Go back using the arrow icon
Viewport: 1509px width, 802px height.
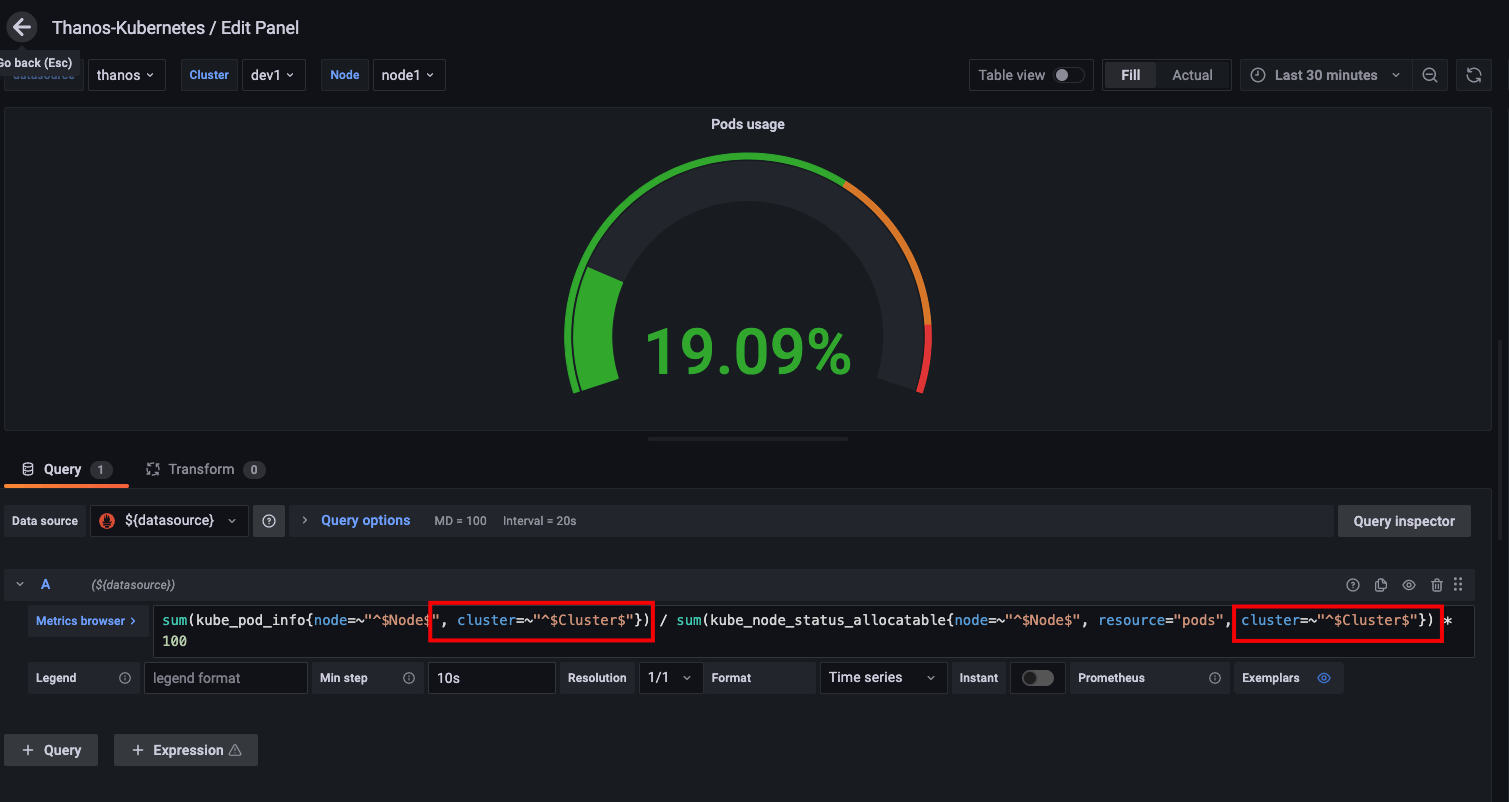tap(22, 27)
